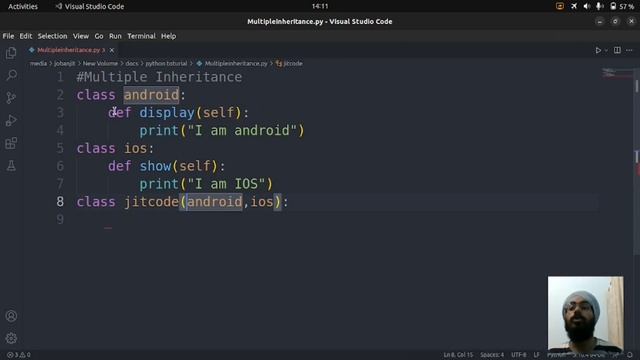Open the Accounts menu icon
Screen dimensions: 640x360
[x=11, y=316]
